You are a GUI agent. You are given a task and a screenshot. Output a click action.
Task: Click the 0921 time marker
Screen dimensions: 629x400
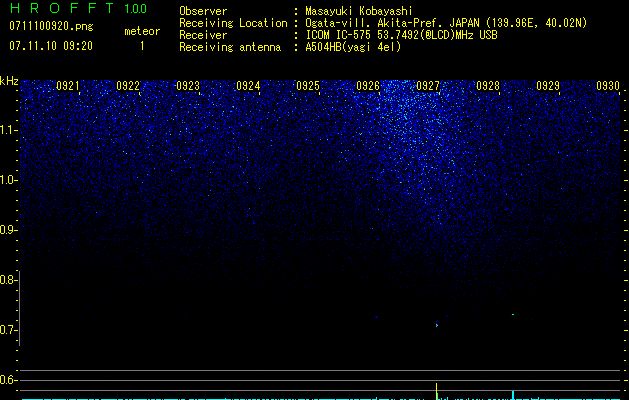[68, 86]
